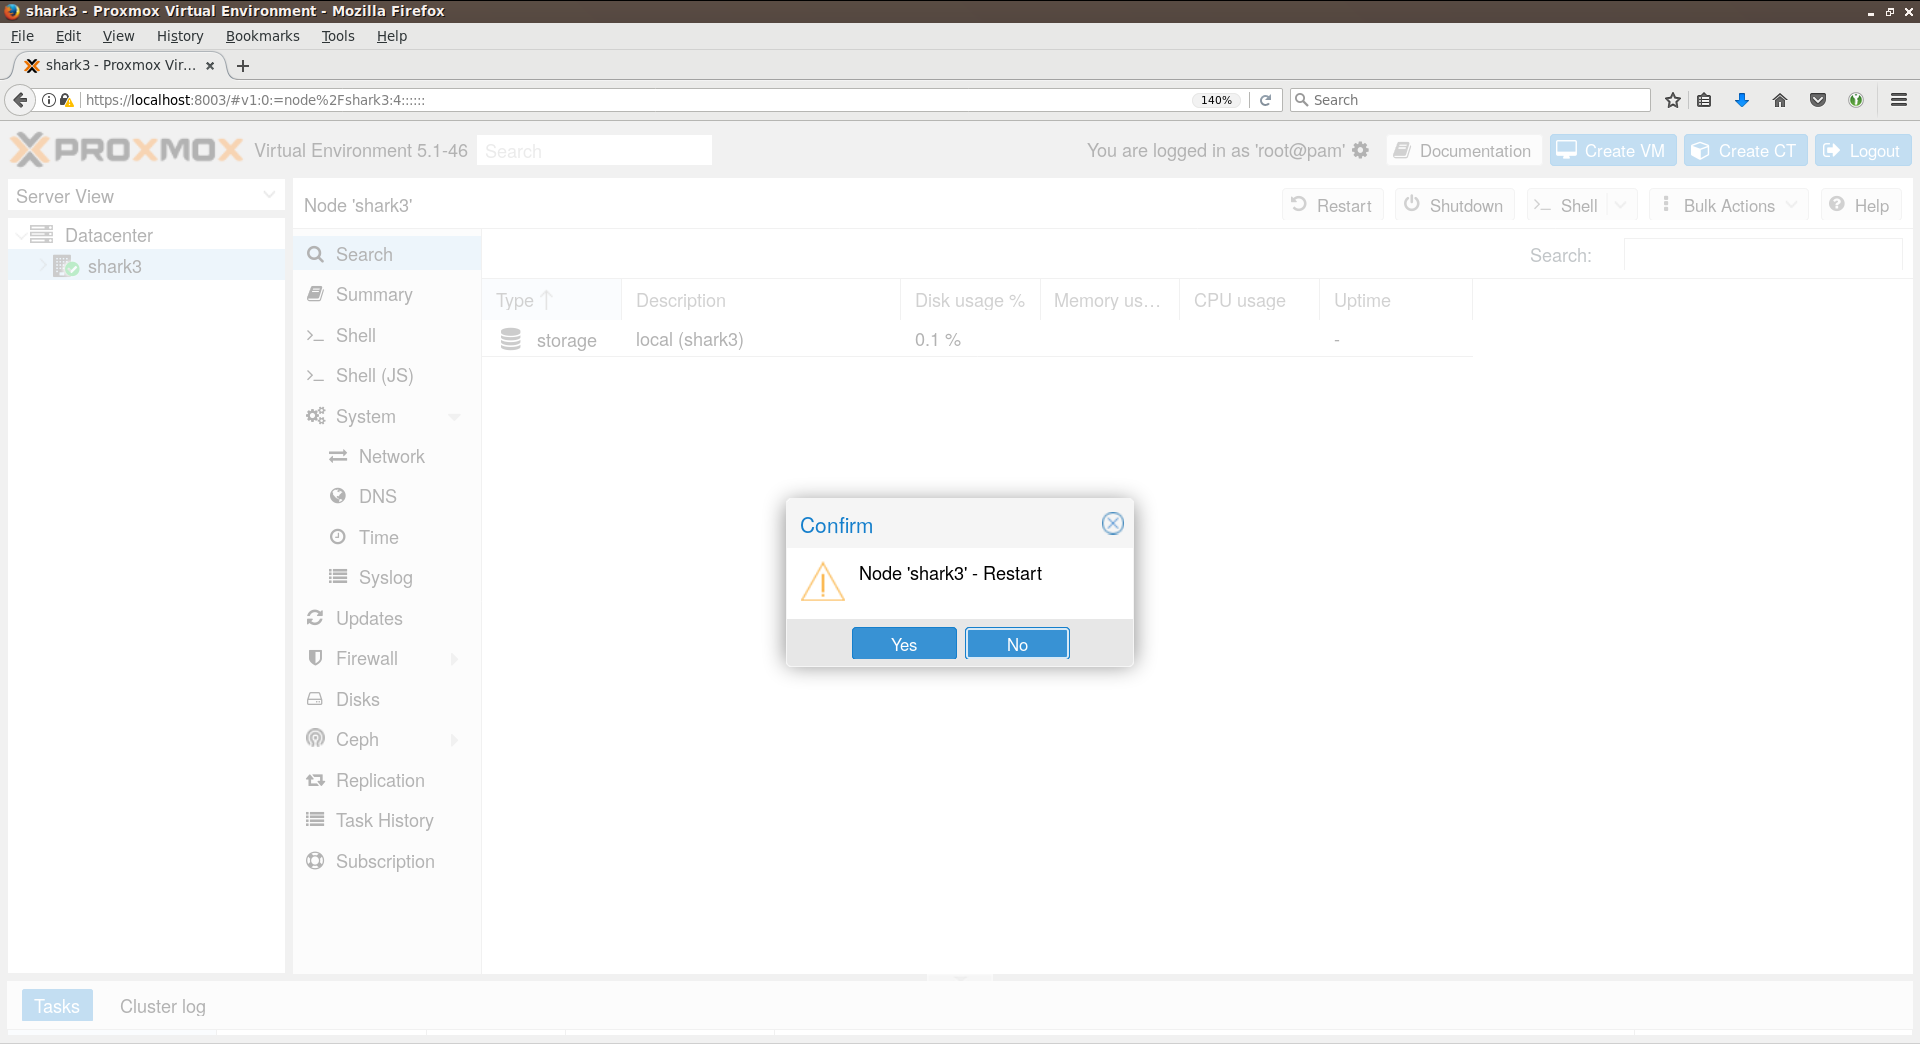The width and height of the screenshot is (1920, 1044).
Task: Expand the Firewall submenu arrow
Action: click(x=455, y=658)
